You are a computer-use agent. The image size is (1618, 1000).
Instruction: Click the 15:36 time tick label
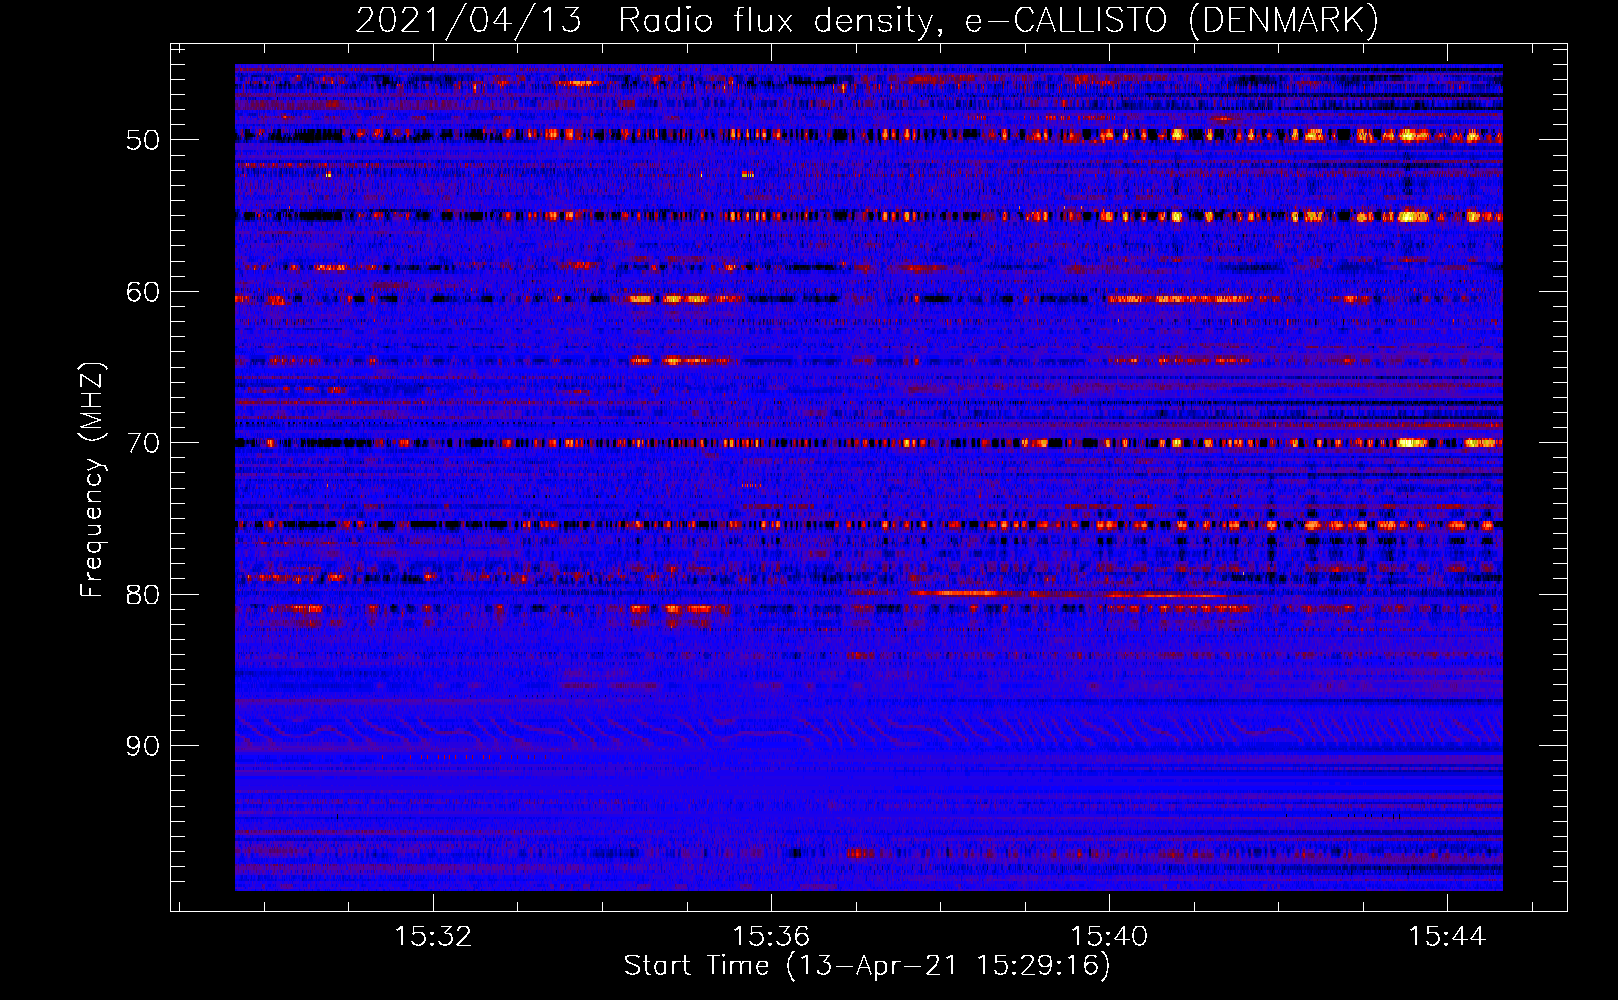[771, 937]
